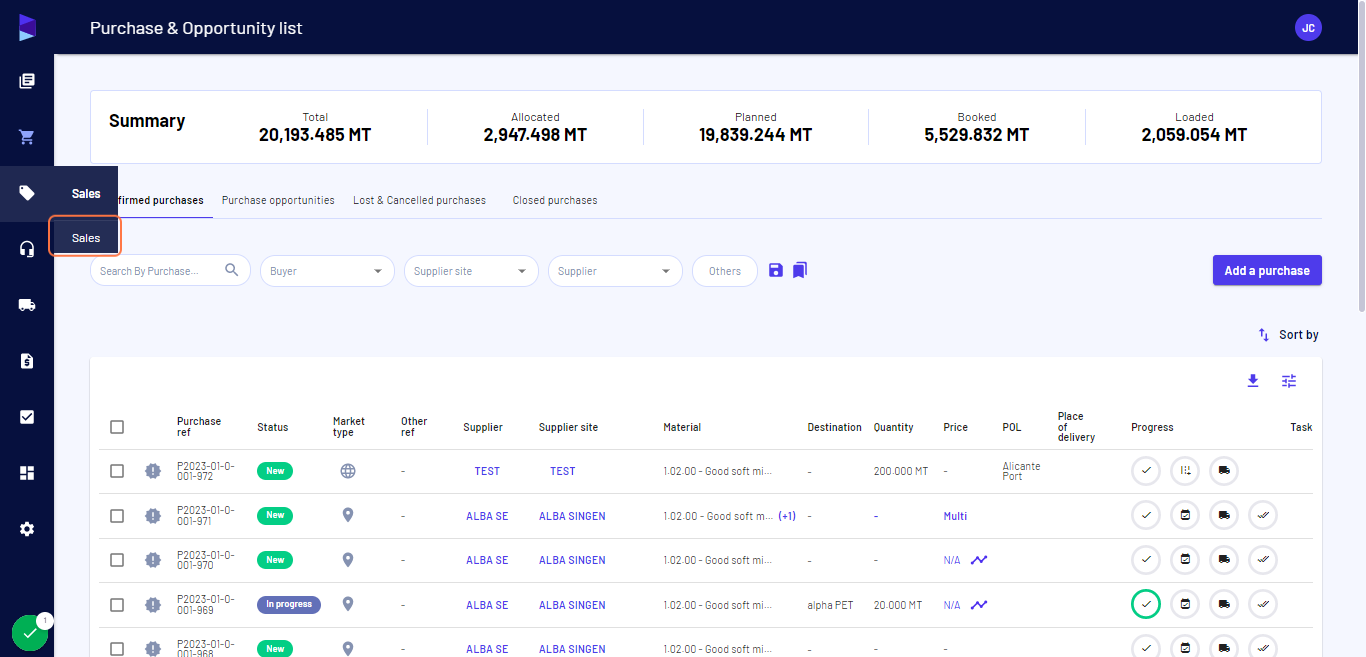
Task: Open the ALBA SE supplier link in row 001-970
Action: [x=487, y=560]
